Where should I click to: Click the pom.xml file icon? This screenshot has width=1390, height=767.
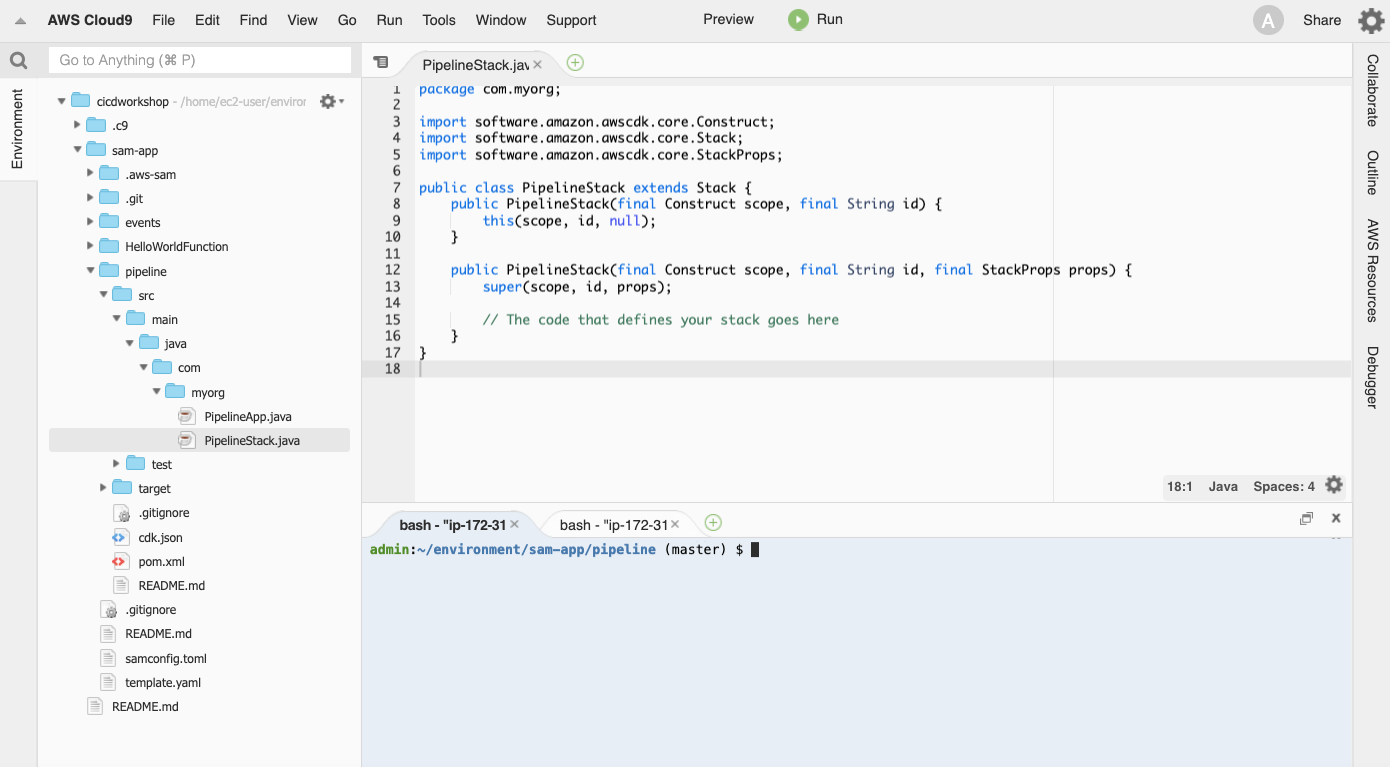120,561
